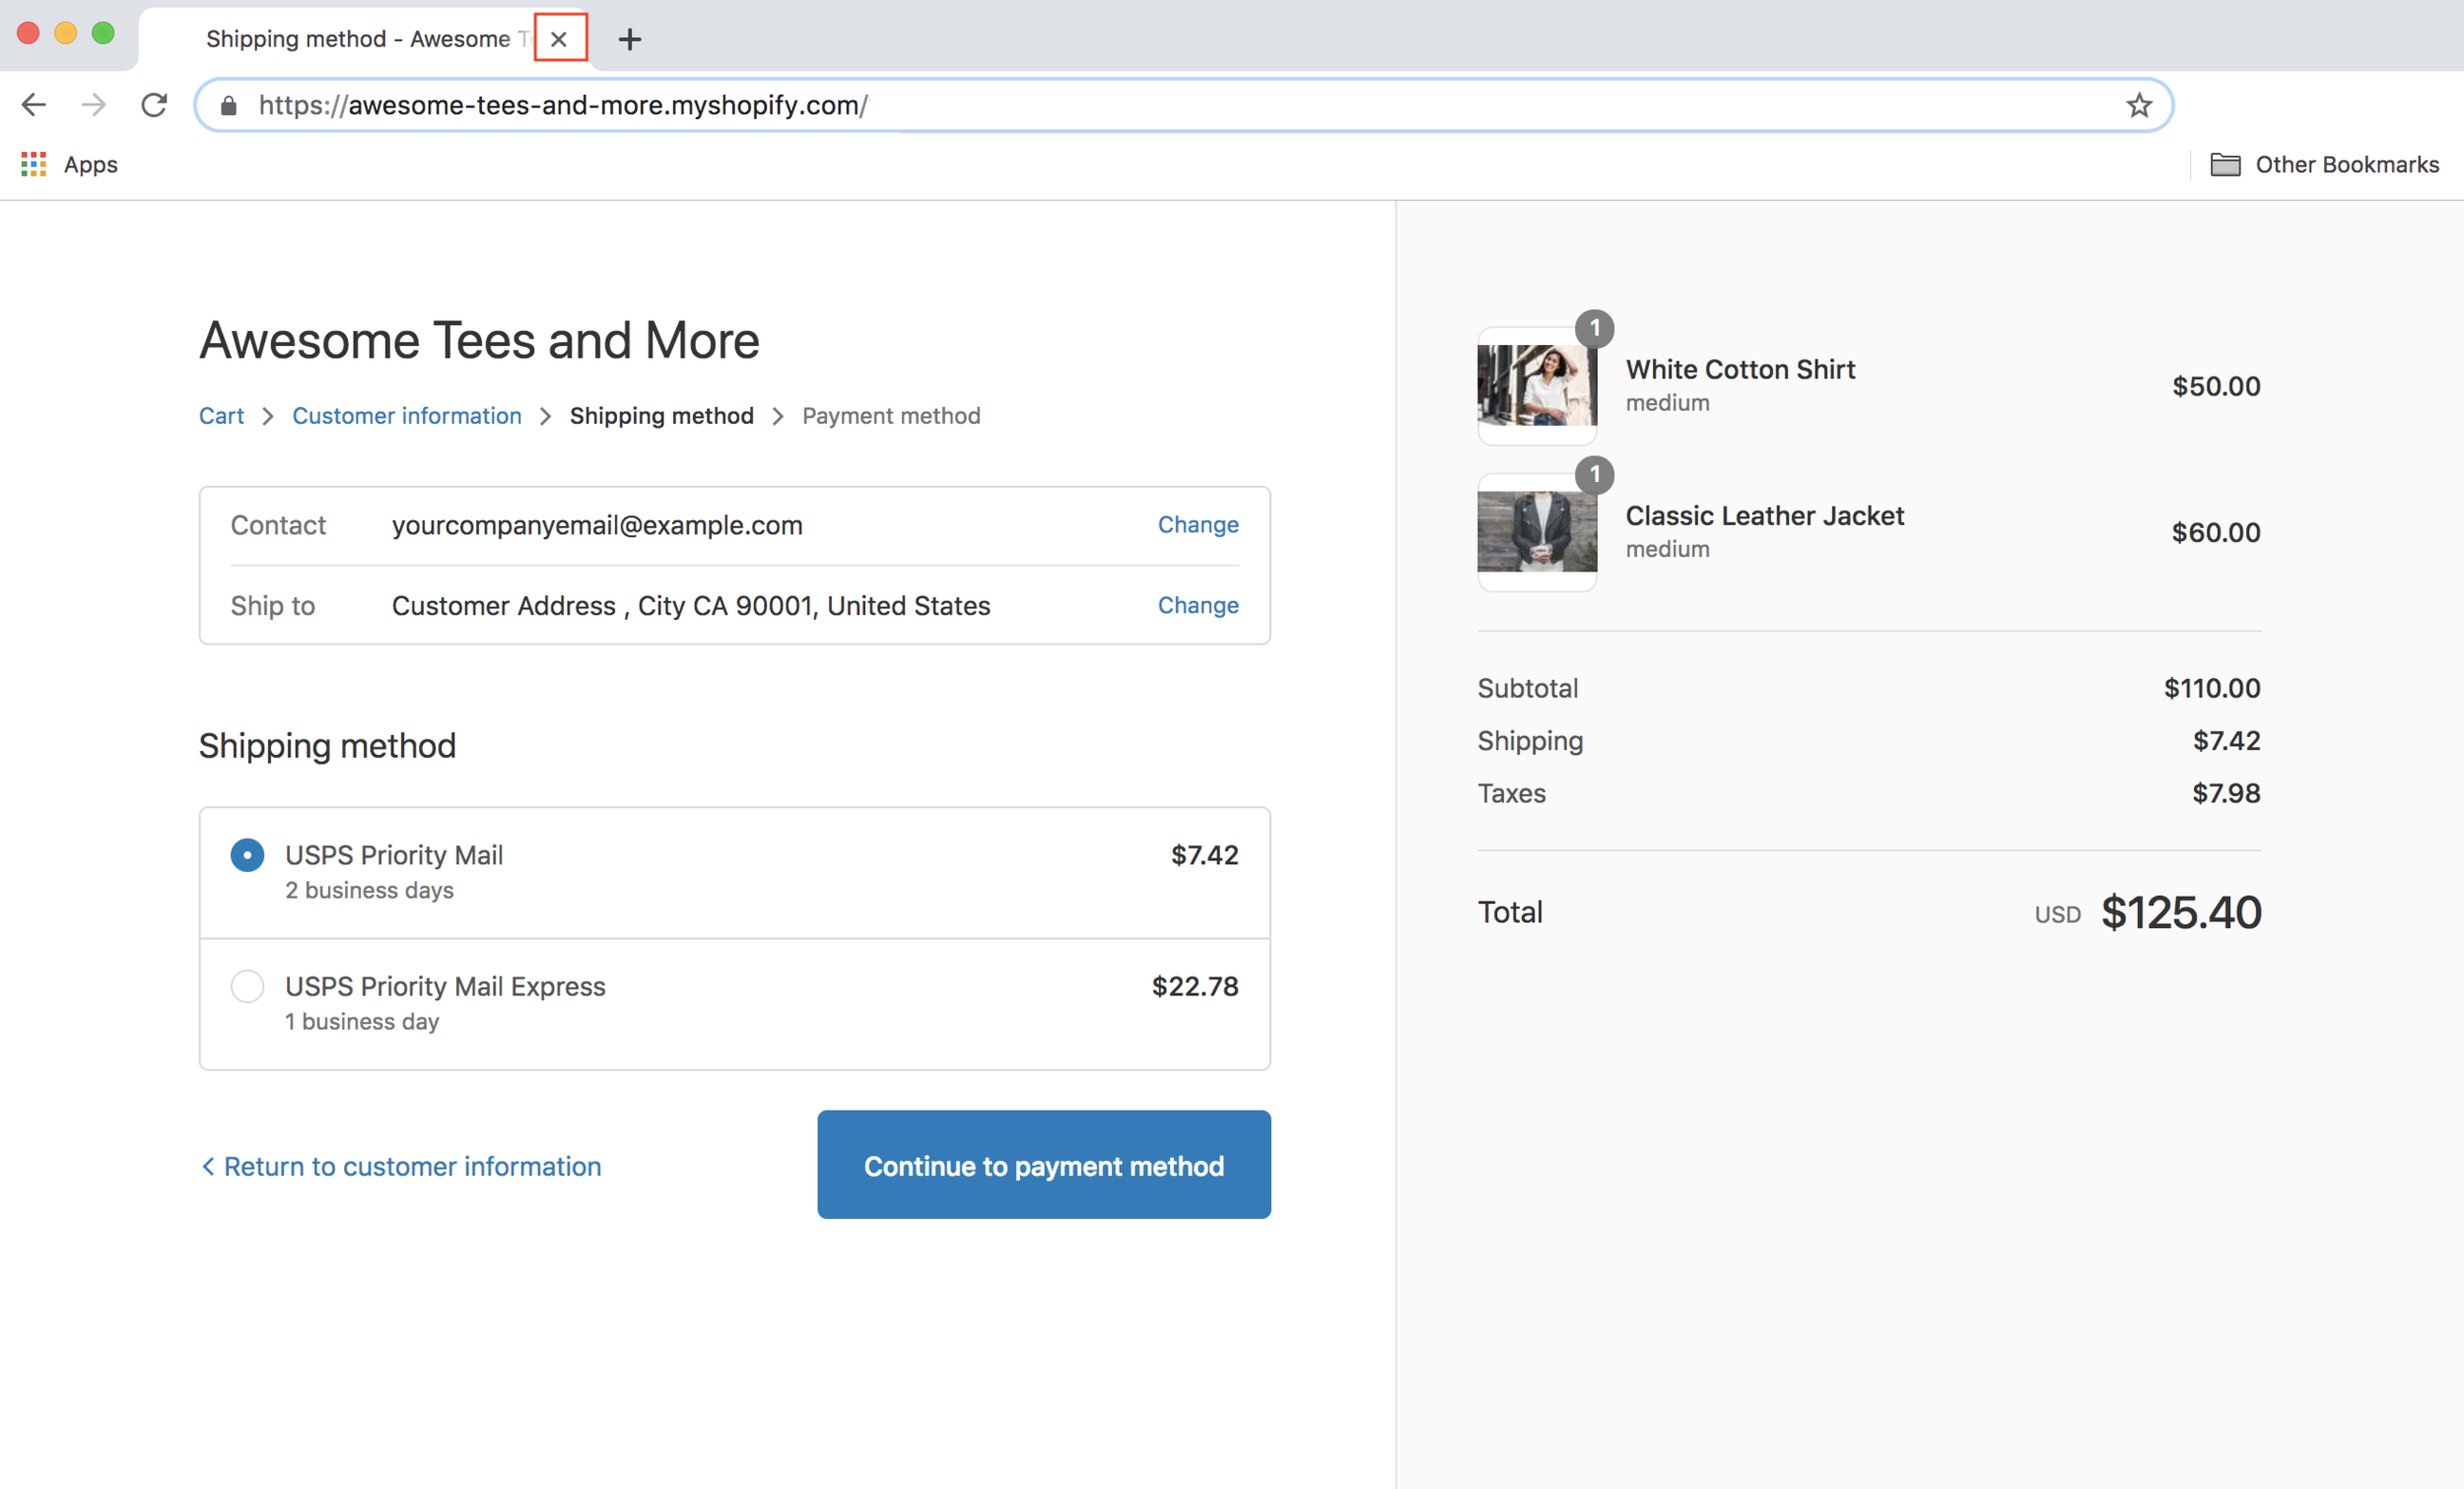Screen dimensions: 2464x1489
Task: Click the Classic Leather Jacket thumbnail
Action: pyautogui.click(x=1537, y=532)
